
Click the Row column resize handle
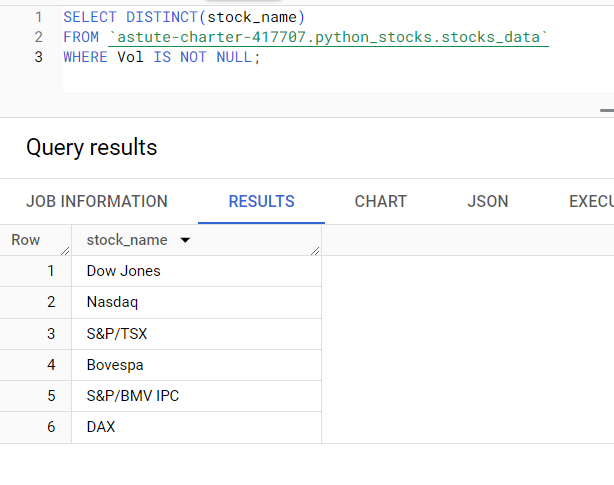coord(65,251)
